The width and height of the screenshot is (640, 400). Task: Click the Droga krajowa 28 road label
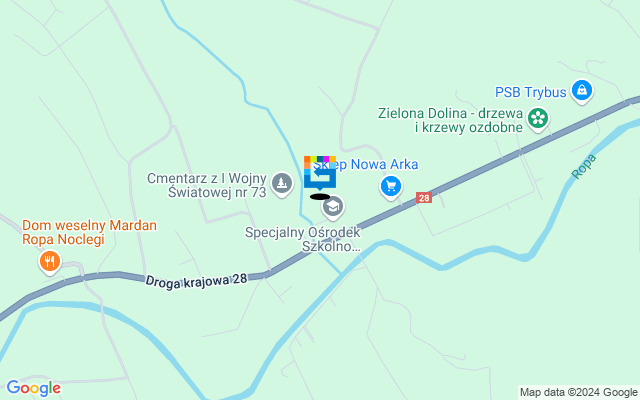[196, 281]
